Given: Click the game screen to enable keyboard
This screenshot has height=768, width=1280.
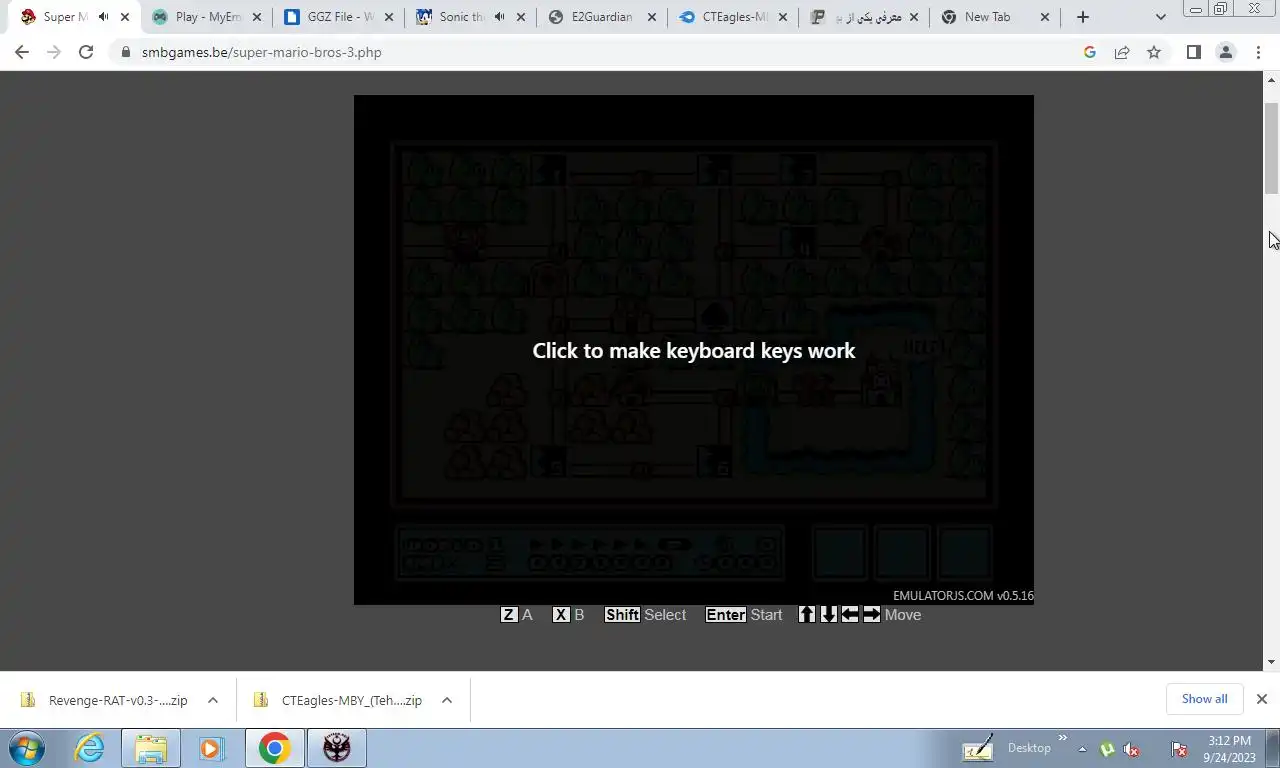Looking at the screenshot, I should pos(693,350).
